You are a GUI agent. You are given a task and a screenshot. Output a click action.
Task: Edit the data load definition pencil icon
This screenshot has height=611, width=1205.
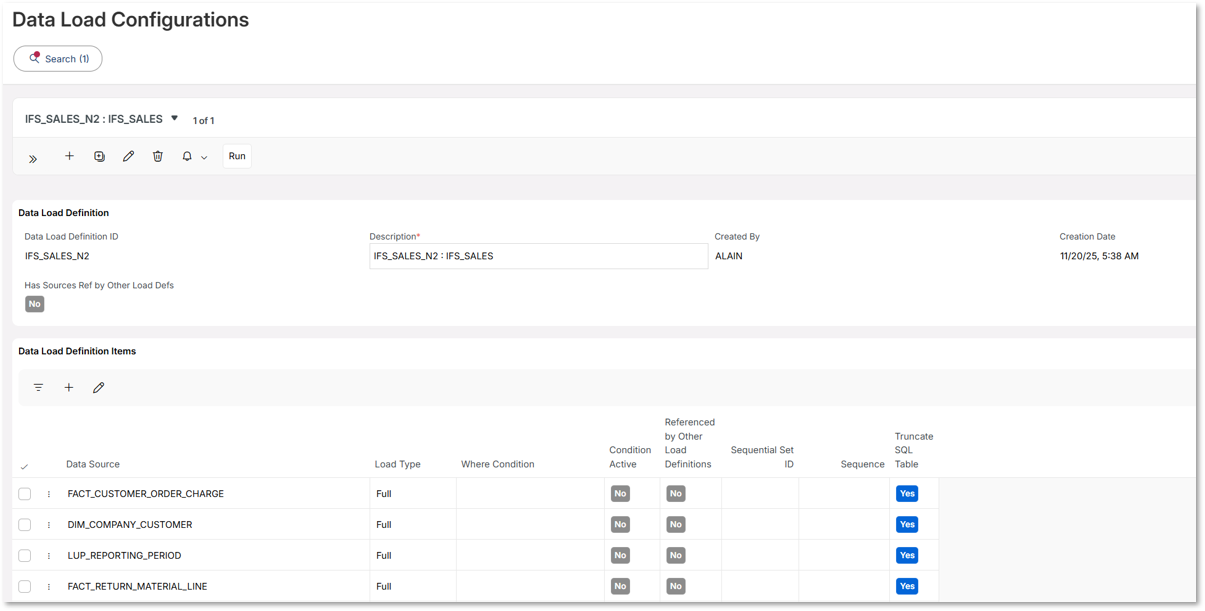coord(128,156)
